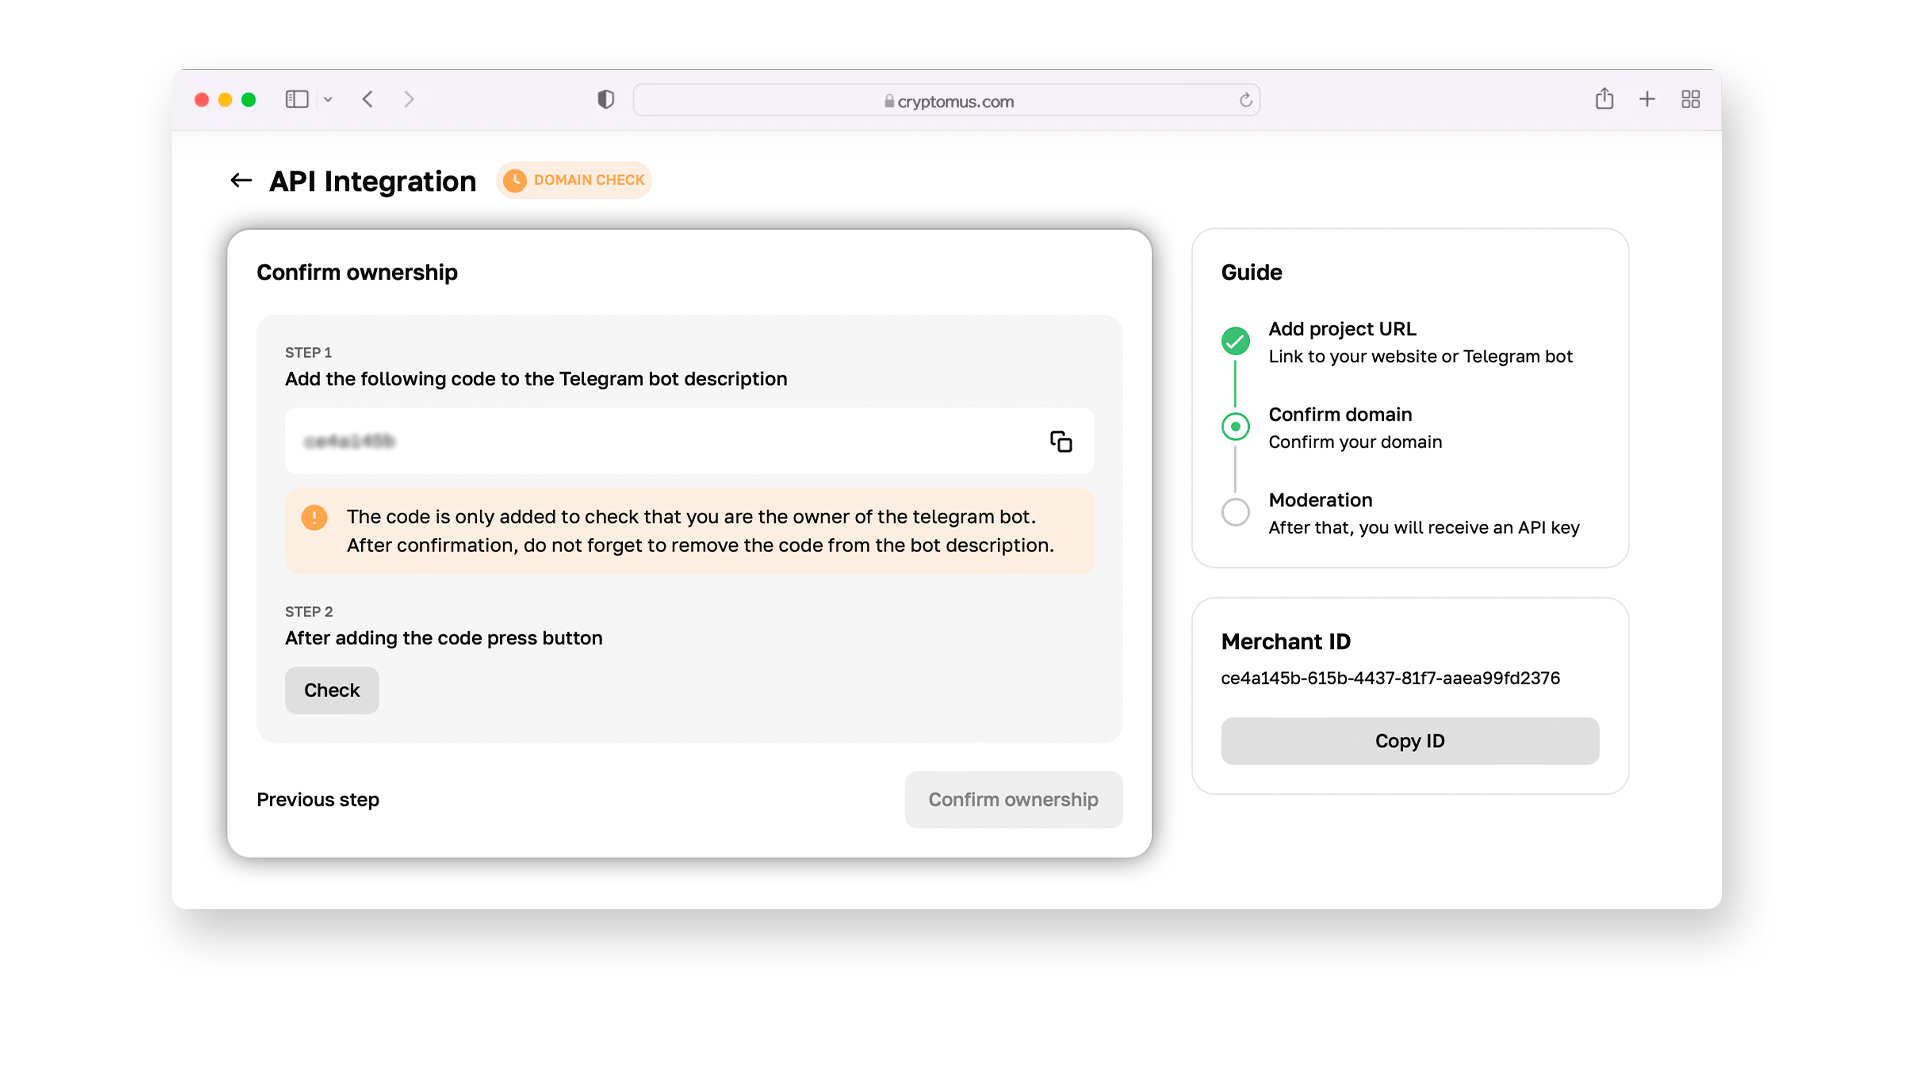Click the Copy ID button
This screenshot has height=1080, width=1920.
pos(1409,741)
